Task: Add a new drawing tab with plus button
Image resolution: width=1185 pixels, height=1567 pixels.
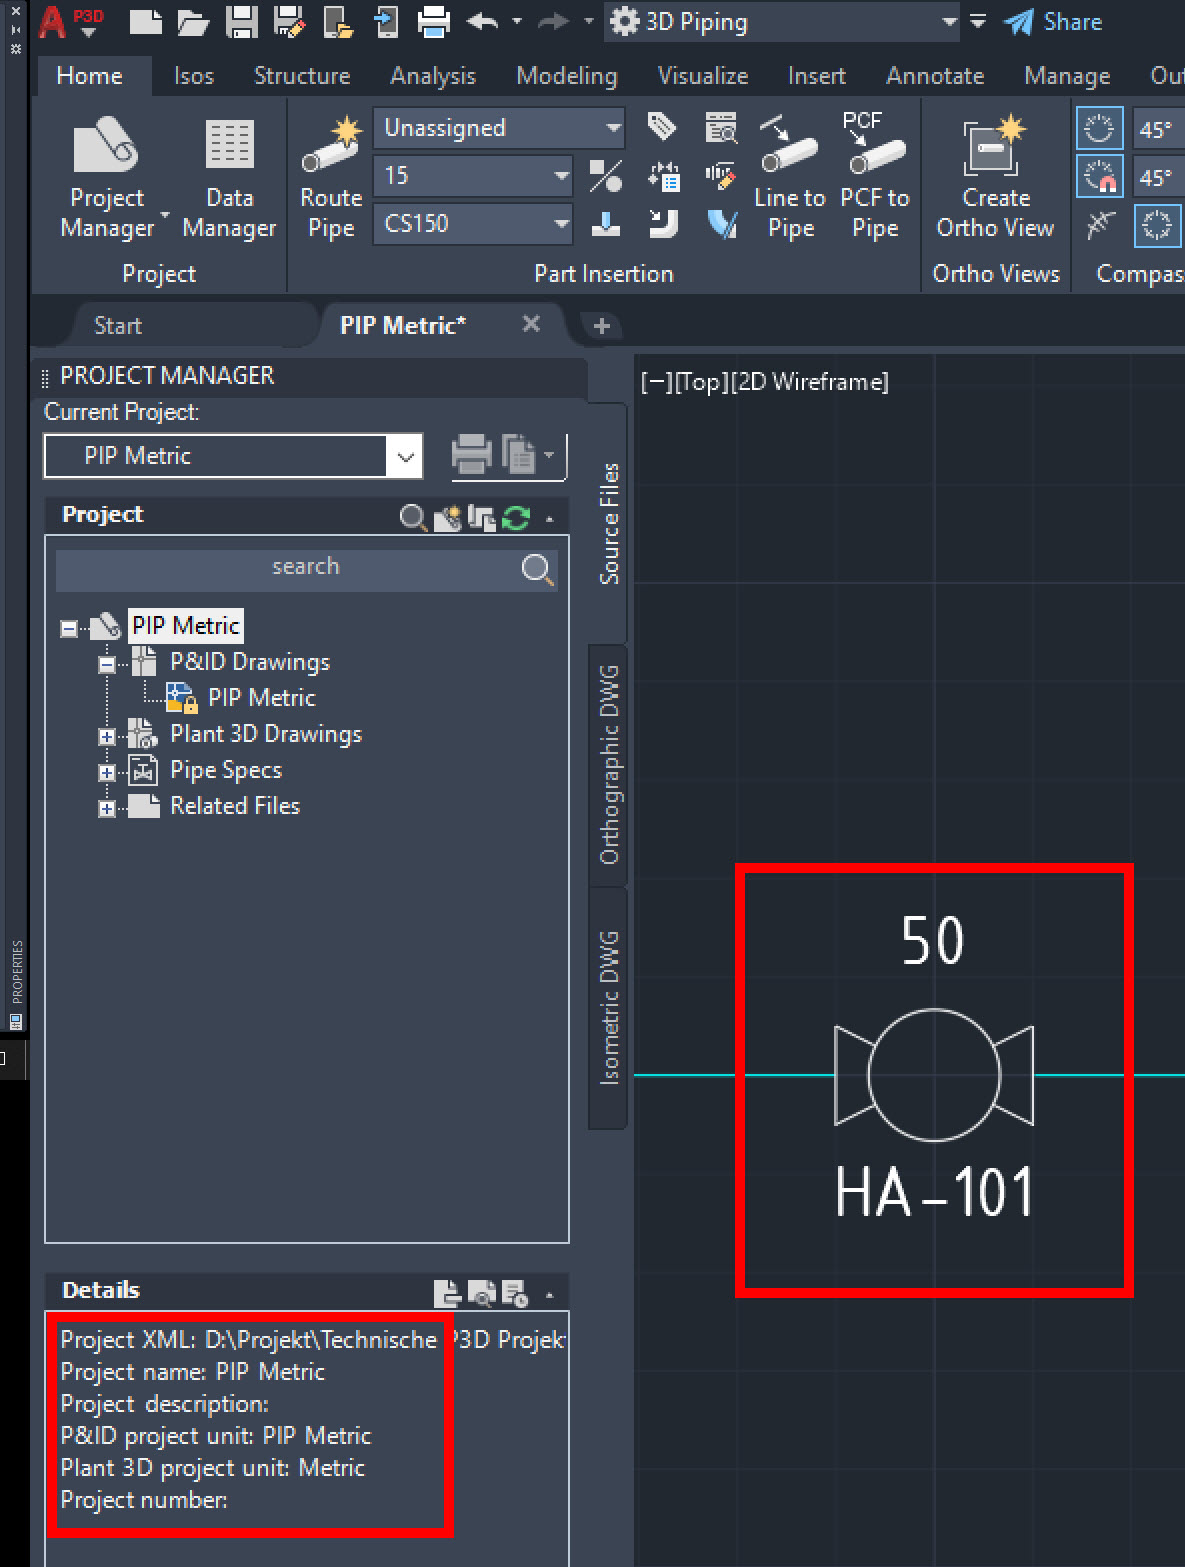Action: [x=601, y=326]
